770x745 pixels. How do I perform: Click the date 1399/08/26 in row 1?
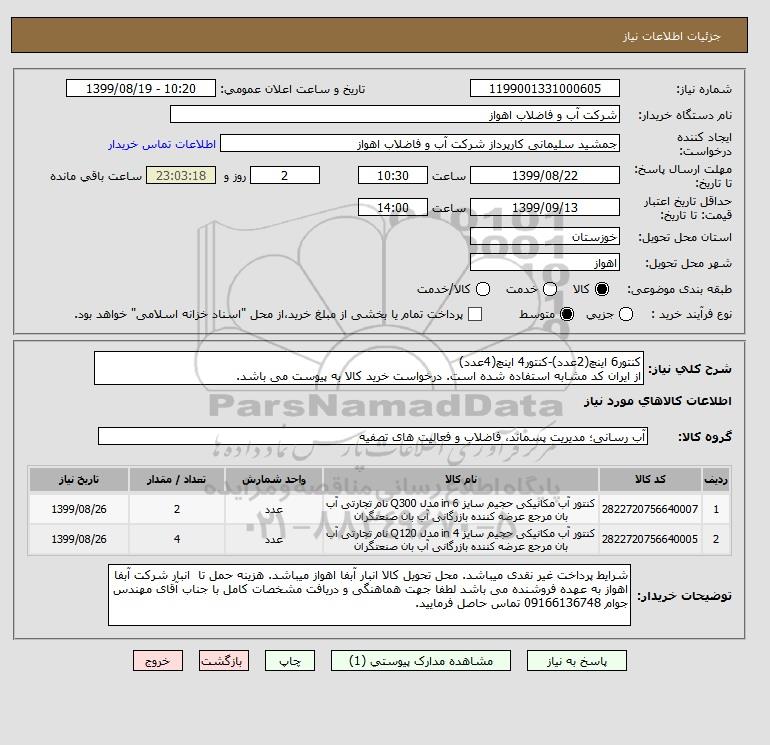coord(79,509)
